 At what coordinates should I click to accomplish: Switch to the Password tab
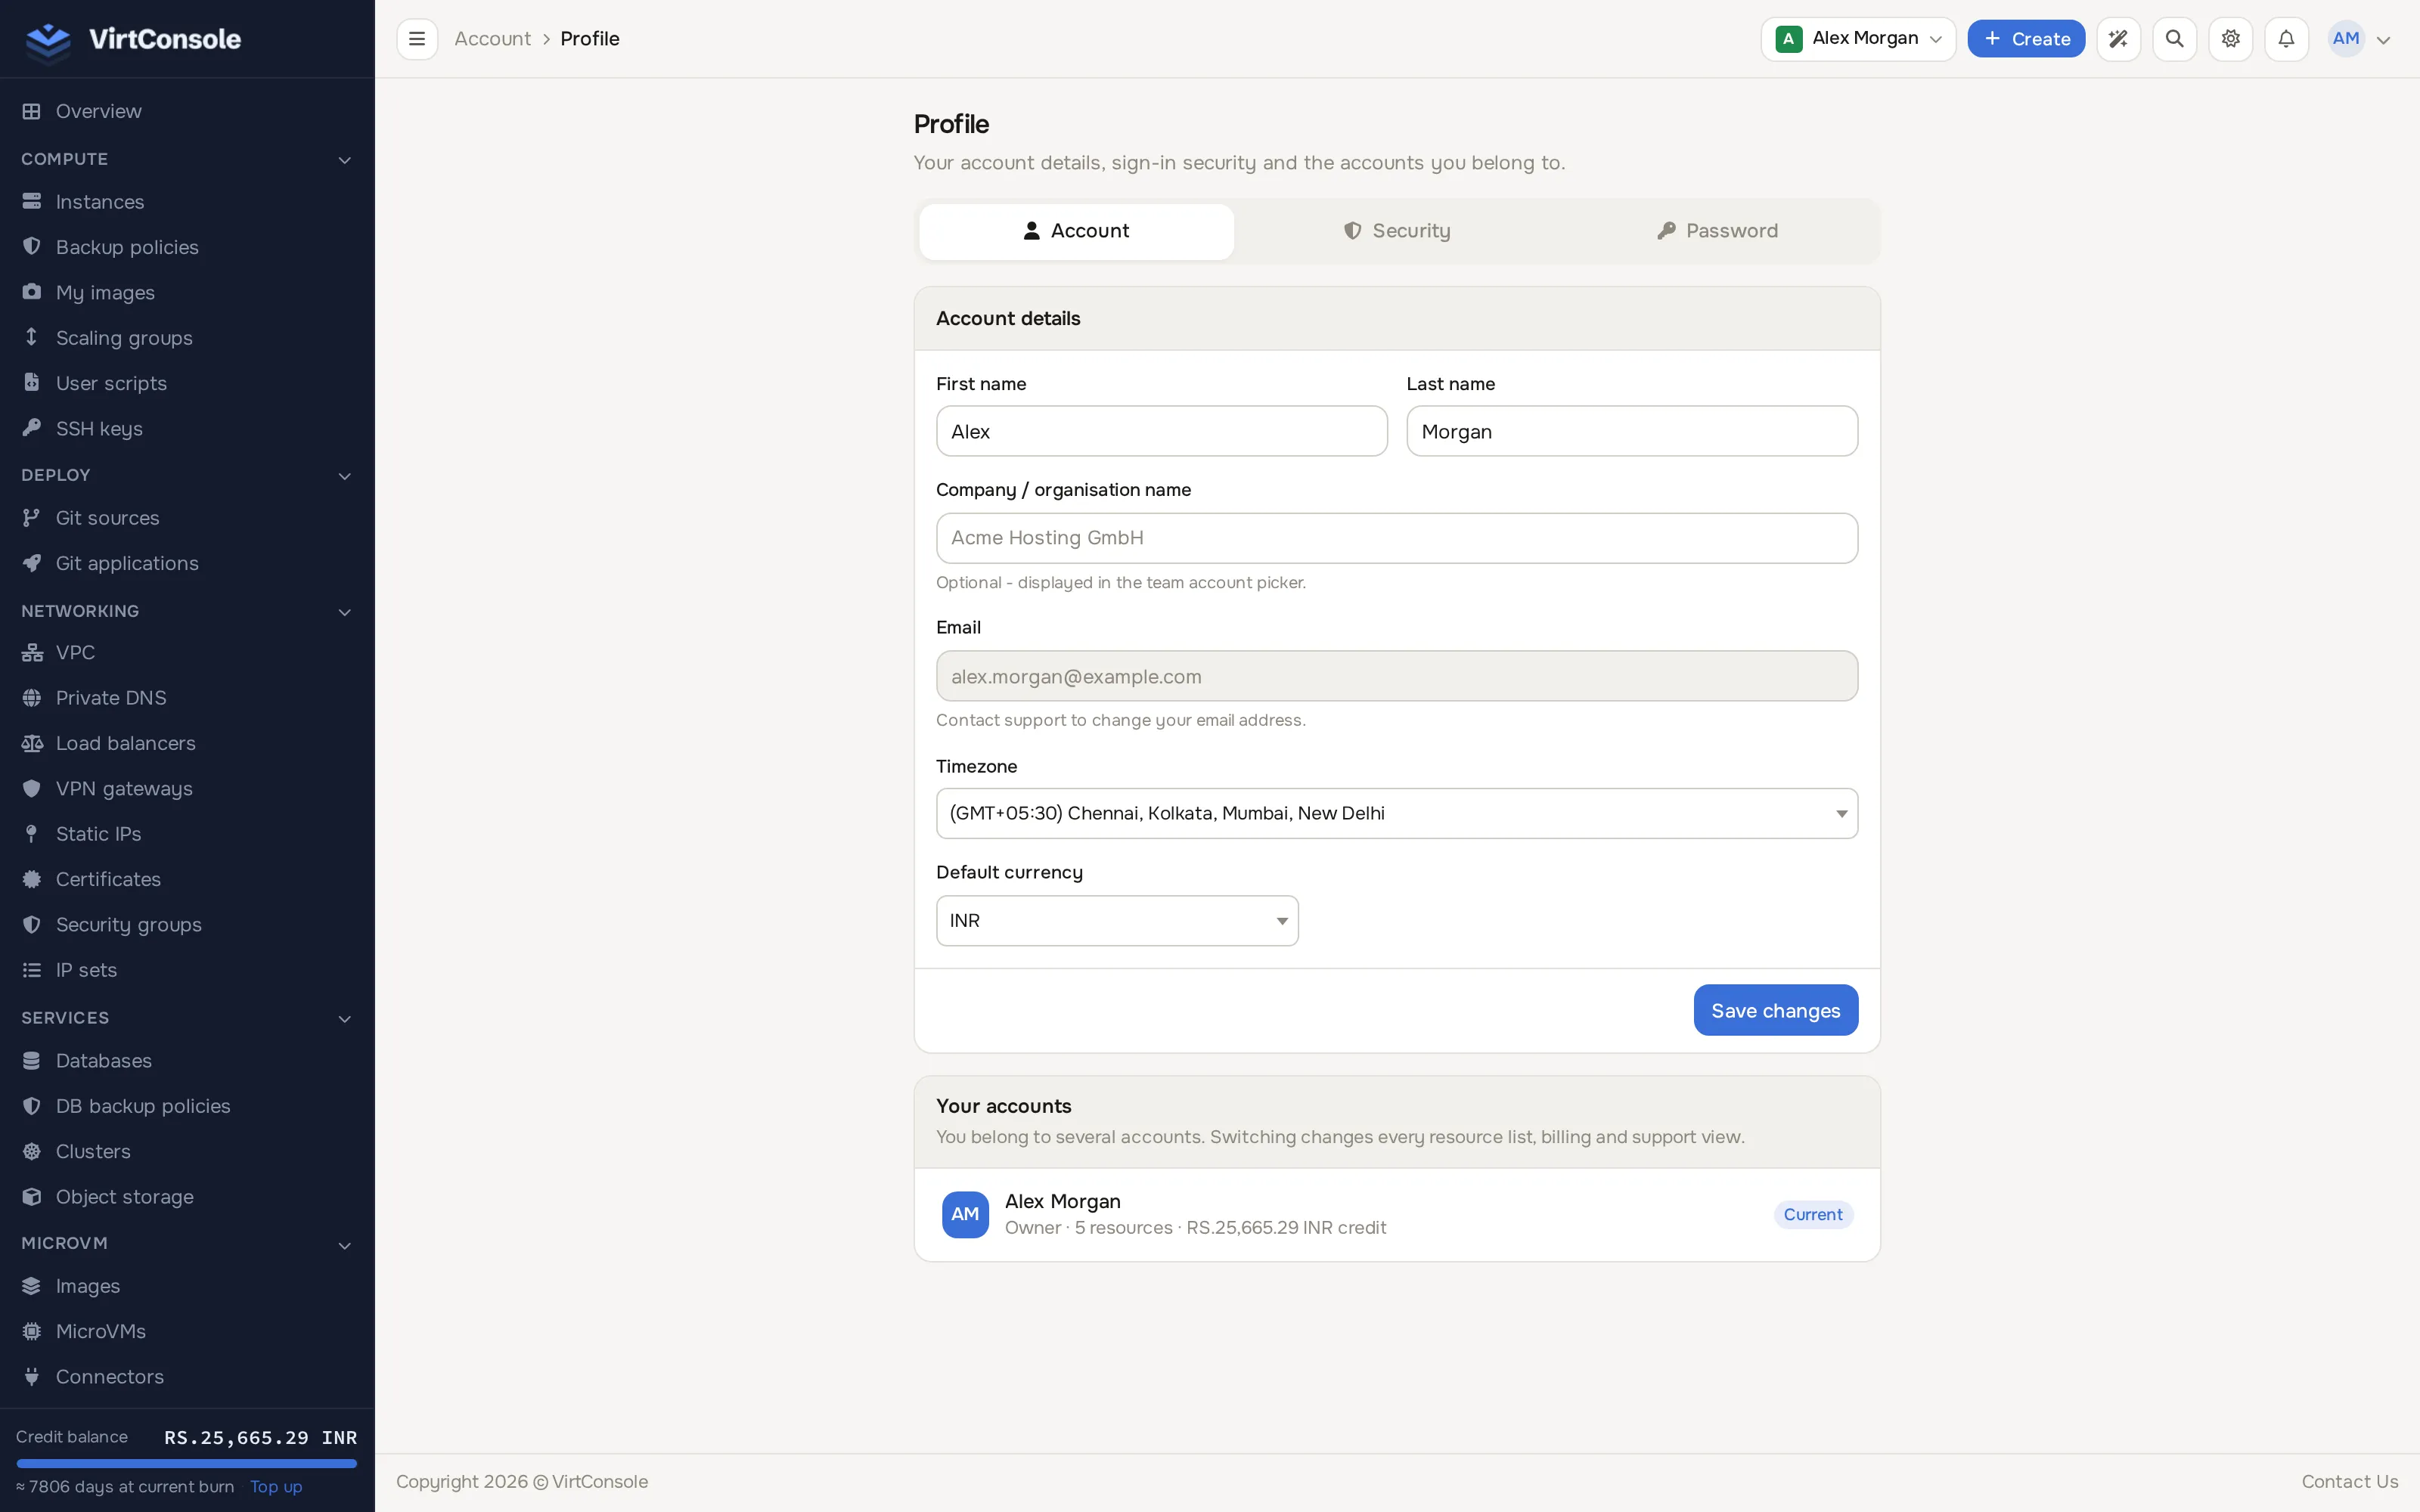click(1717, 231)
